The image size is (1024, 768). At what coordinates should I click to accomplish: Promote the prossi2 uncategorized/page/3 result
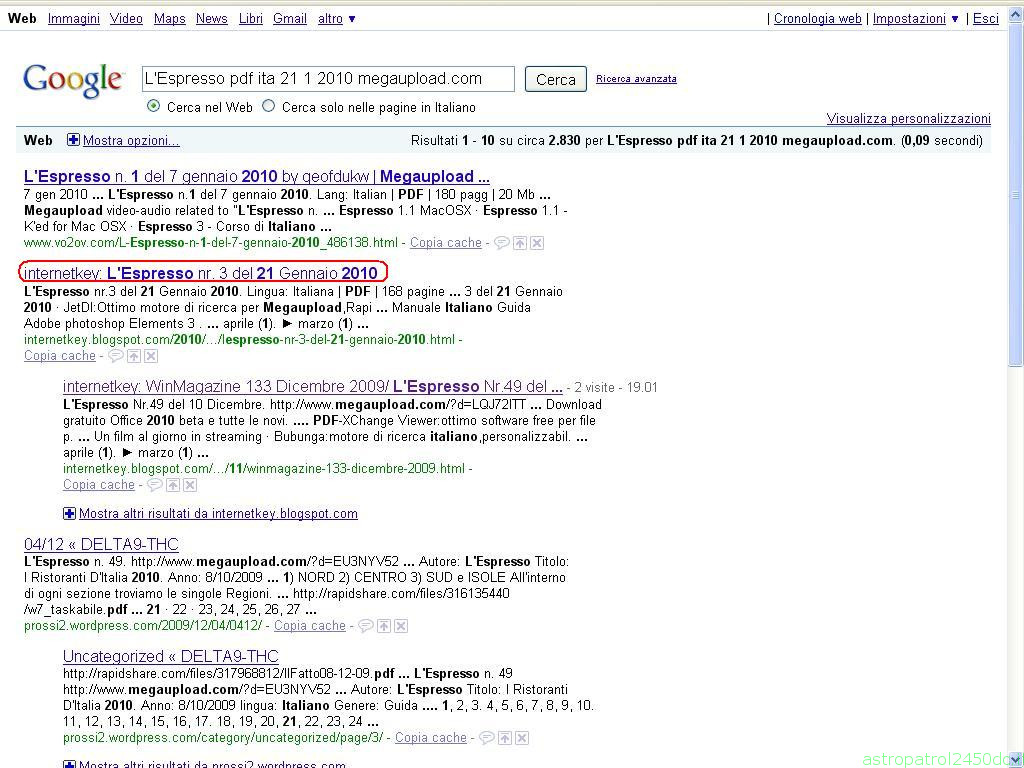coord(505,738)
